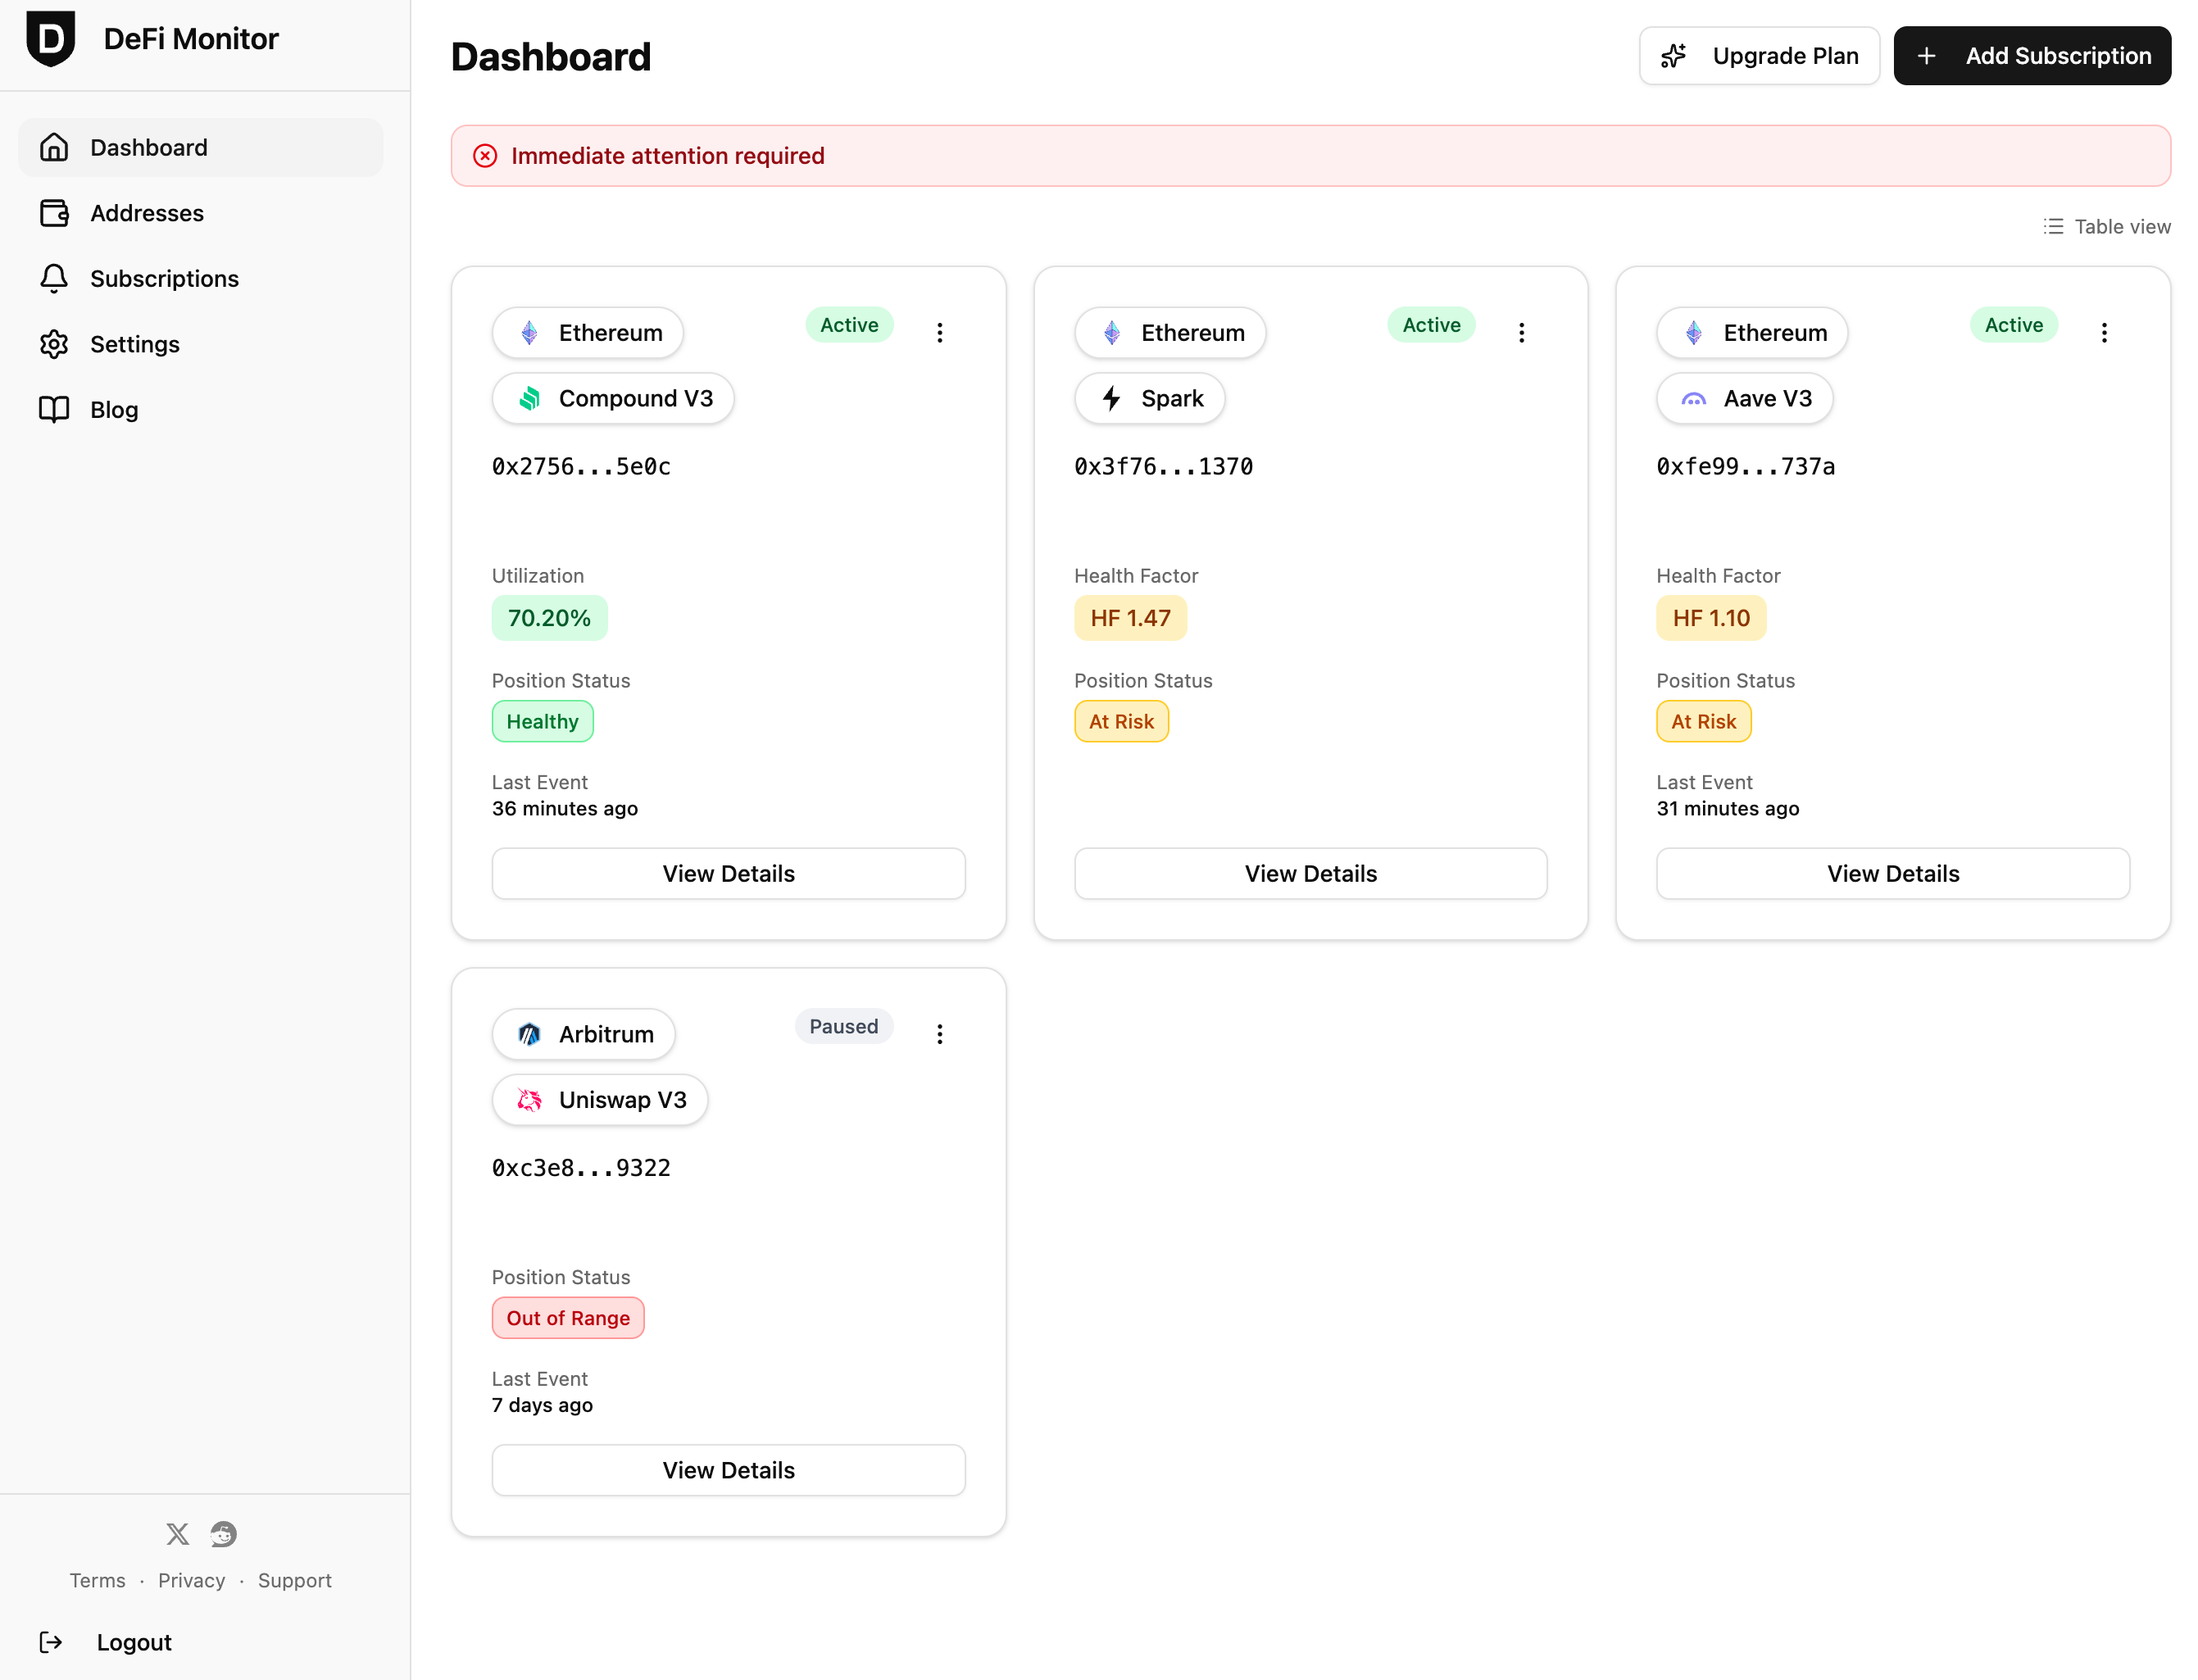Screen dimensions: 2198x1680
Task: Click the Paused status pill on the Uniswap card
Action: [x=844, y=1026]
